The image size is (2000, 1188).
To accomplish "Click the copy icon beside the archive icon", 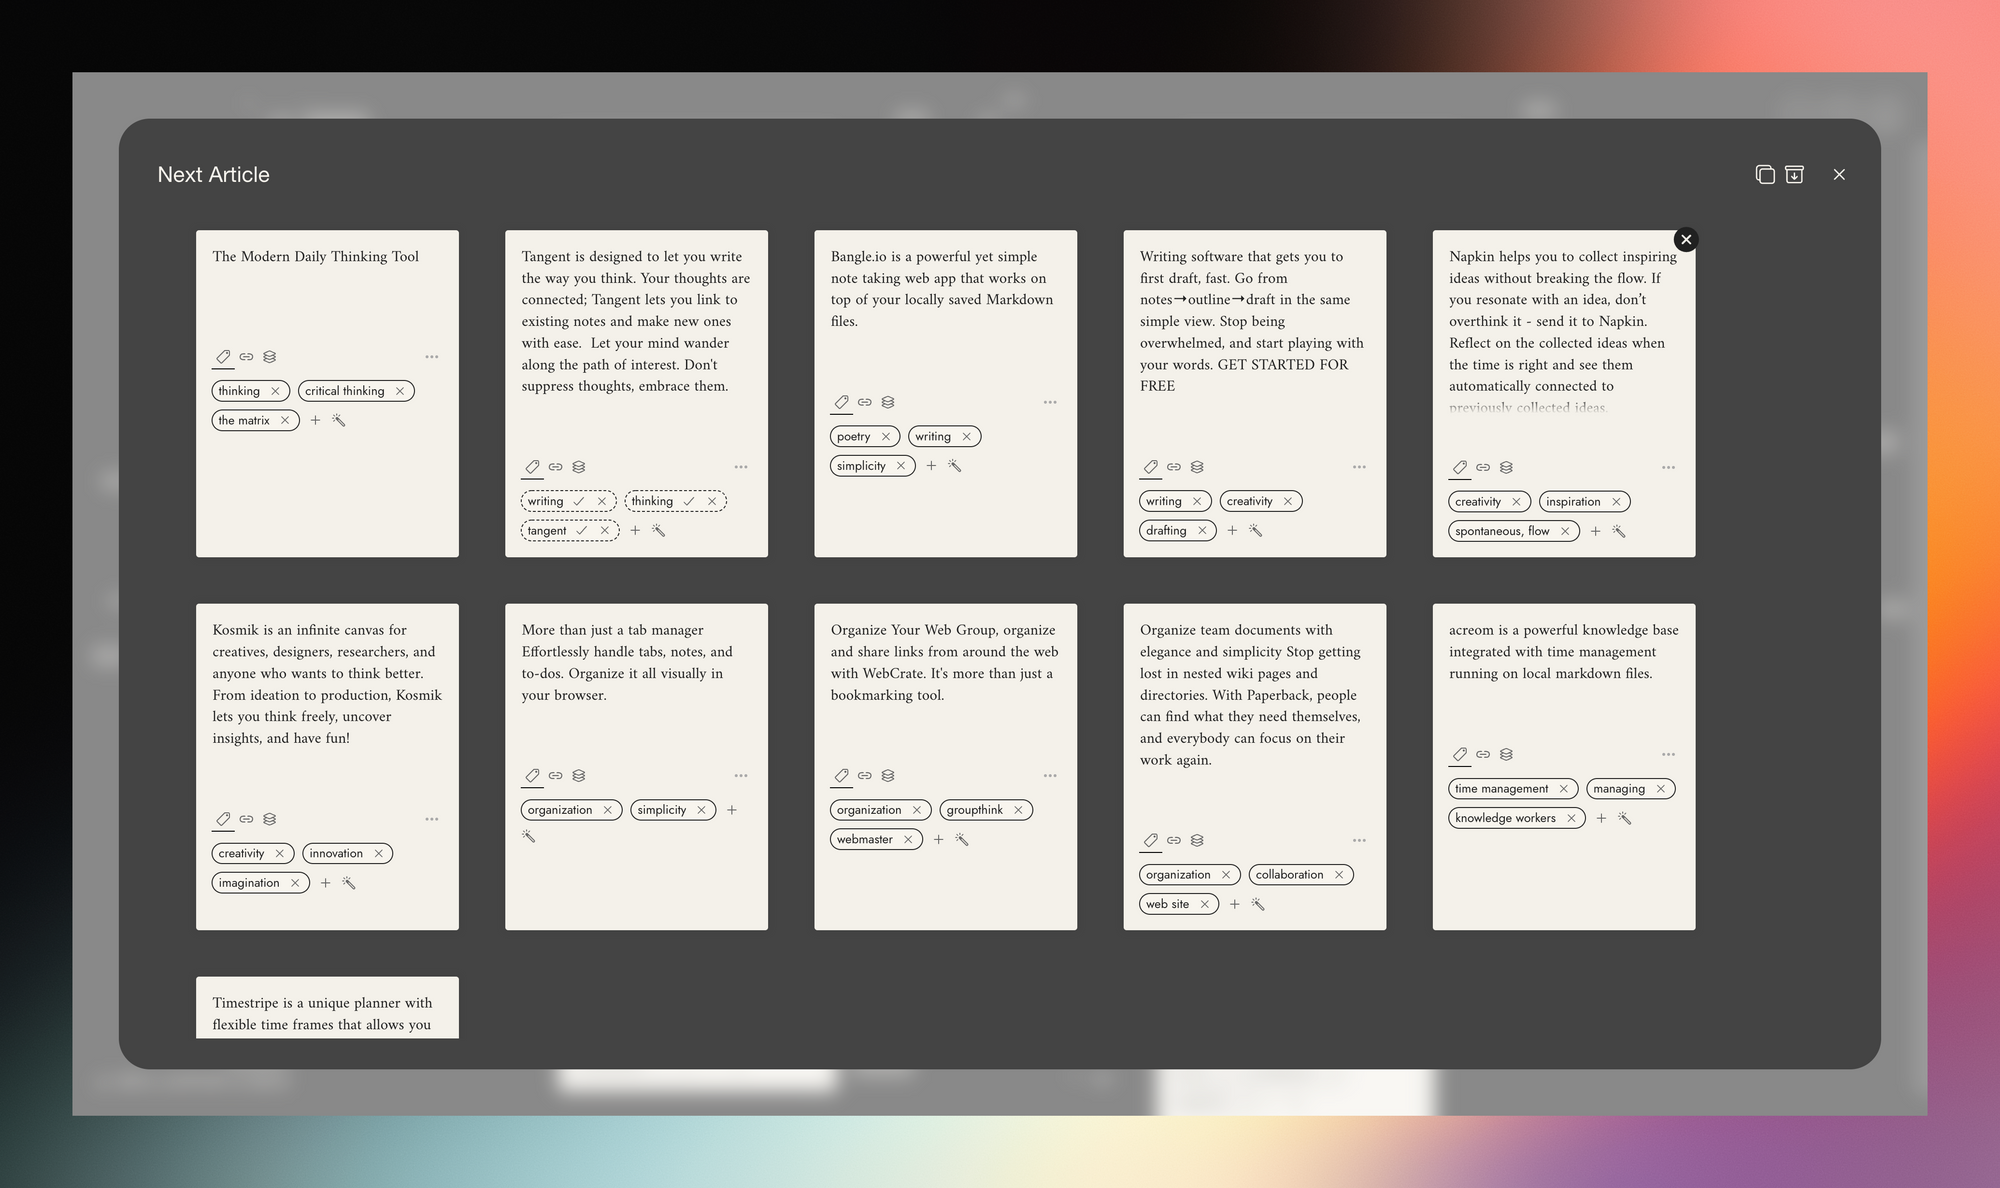I will pos(1765,175).
